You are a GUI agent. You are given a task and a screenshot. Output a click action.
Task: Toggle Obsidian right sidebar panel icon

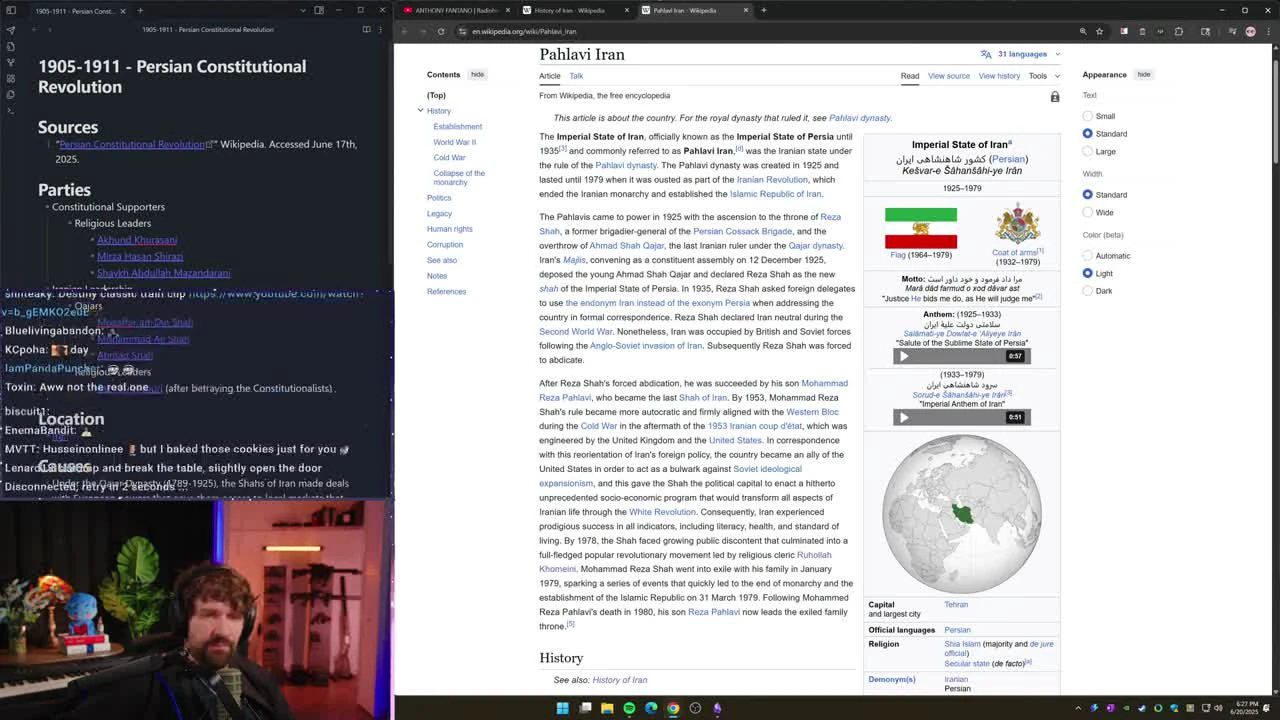coord(319,11)
